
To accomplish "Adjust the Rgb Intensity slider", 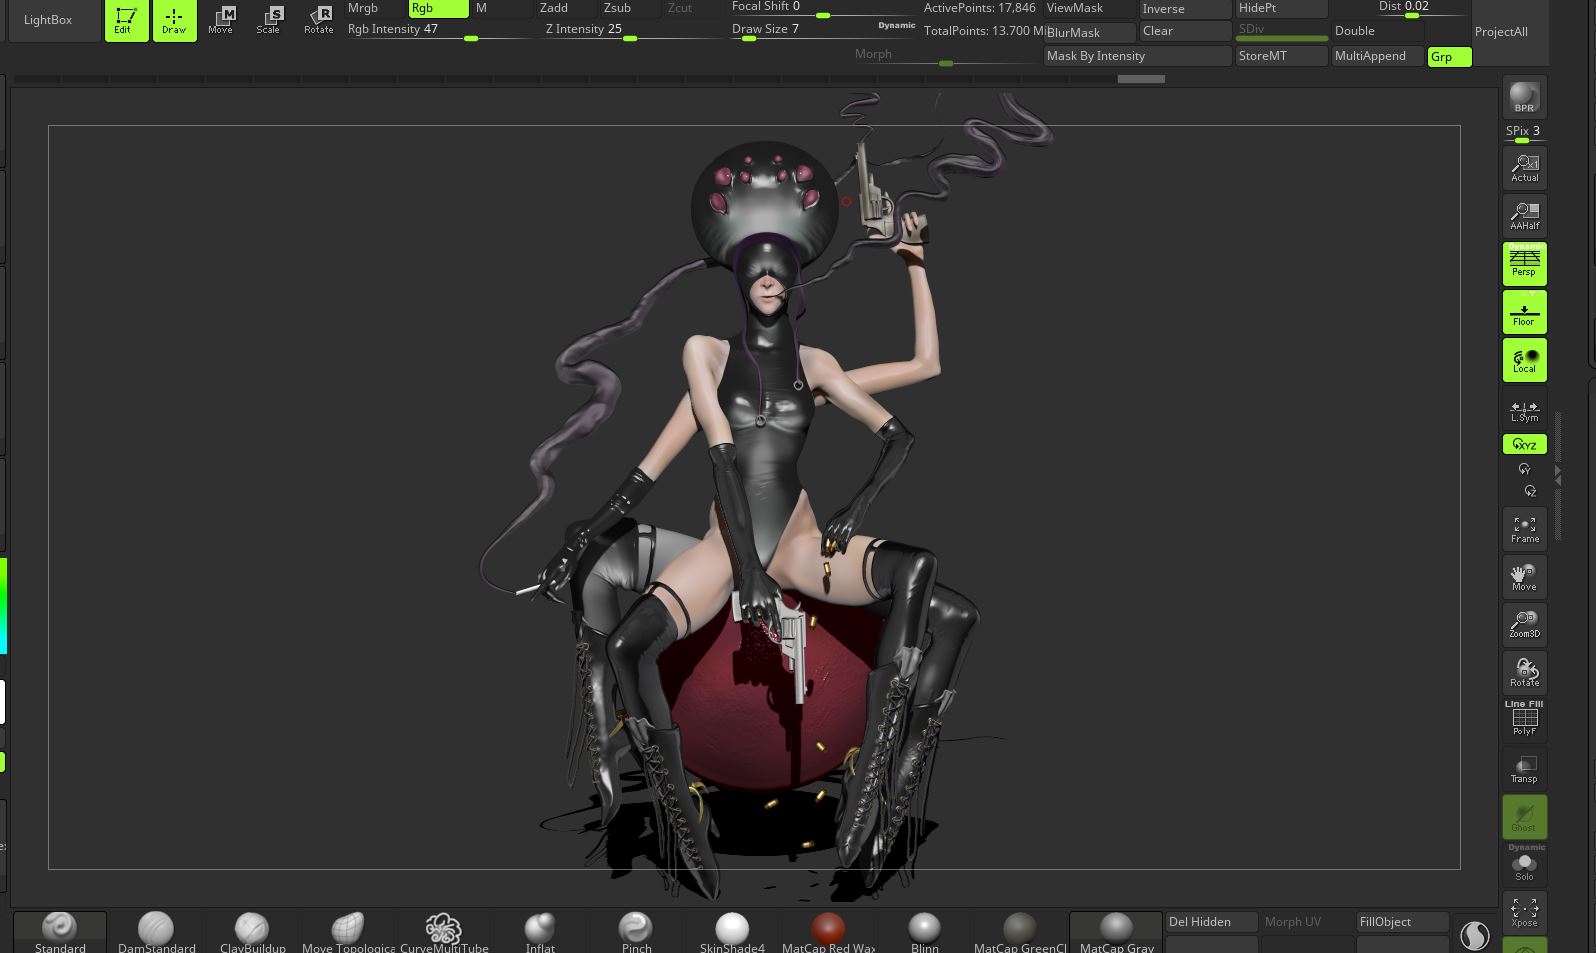I will point(438,31).
